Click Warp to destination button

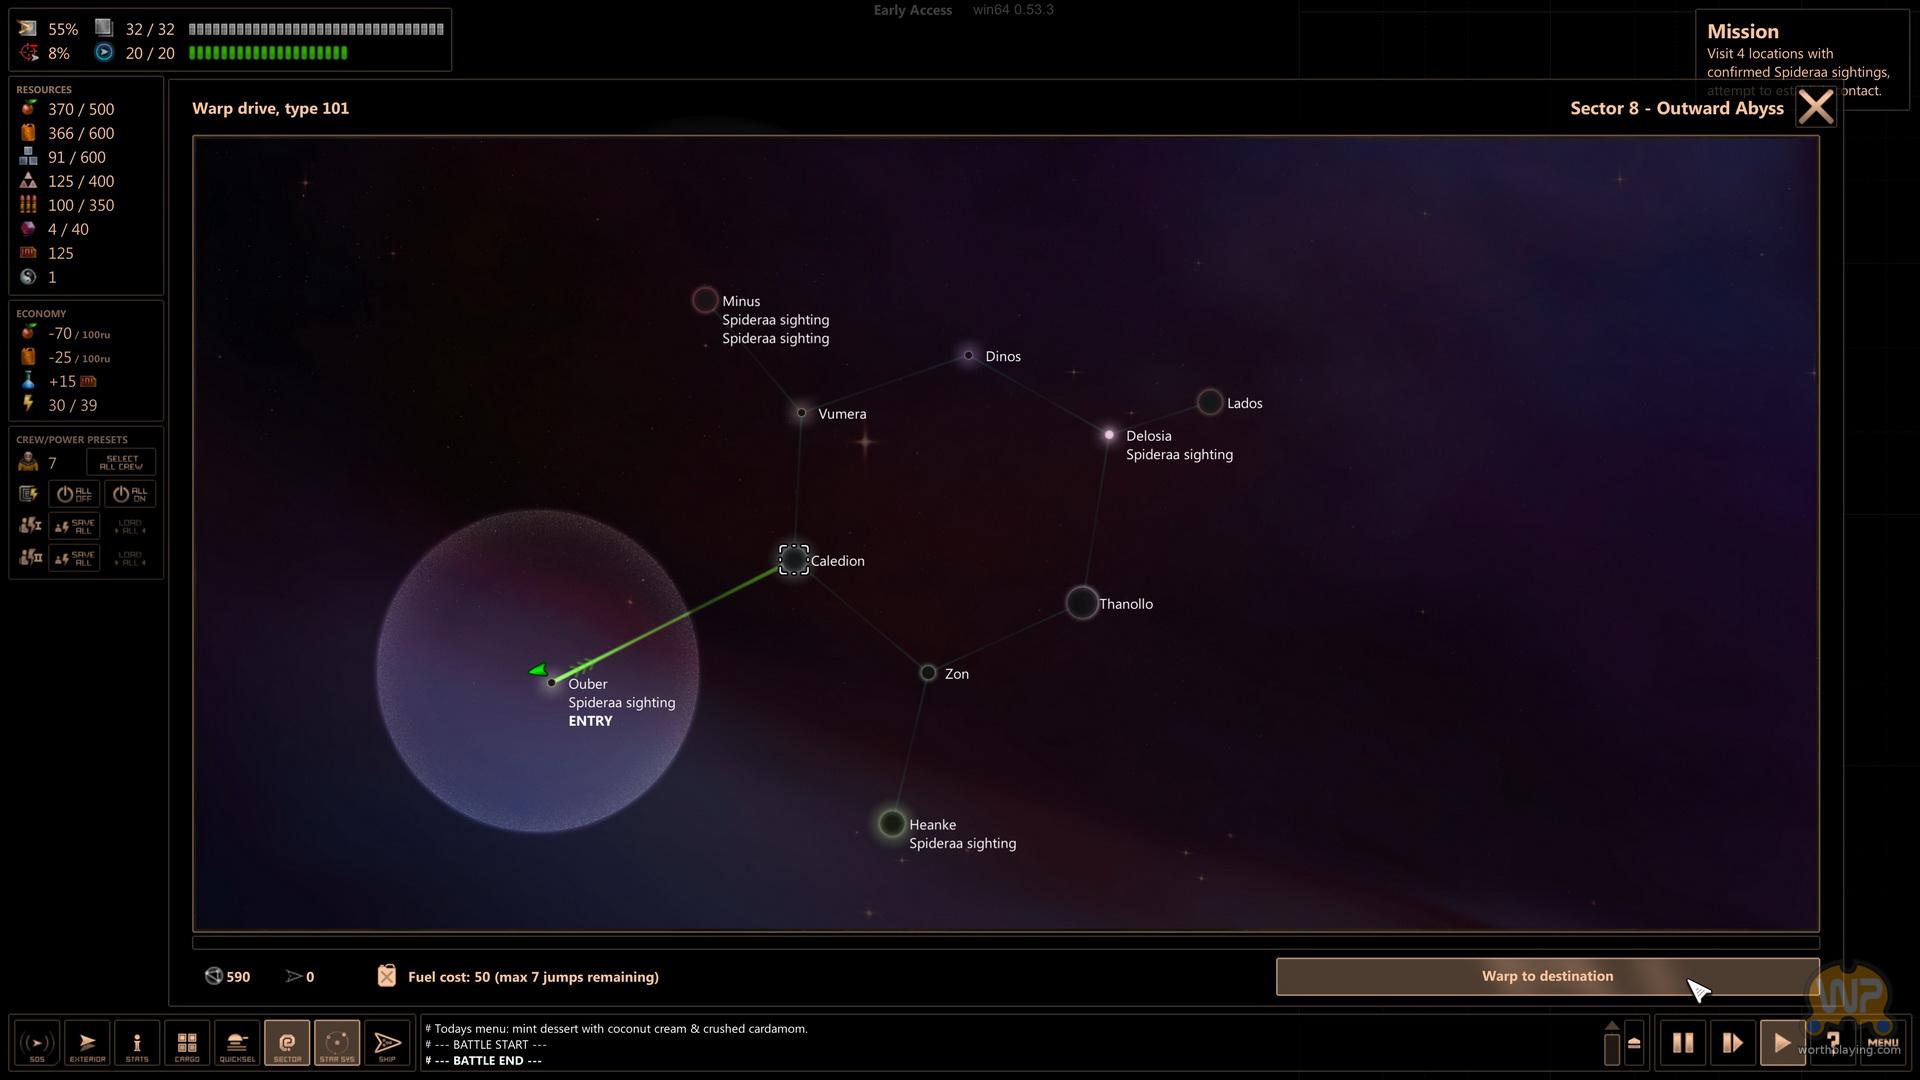1546,977
